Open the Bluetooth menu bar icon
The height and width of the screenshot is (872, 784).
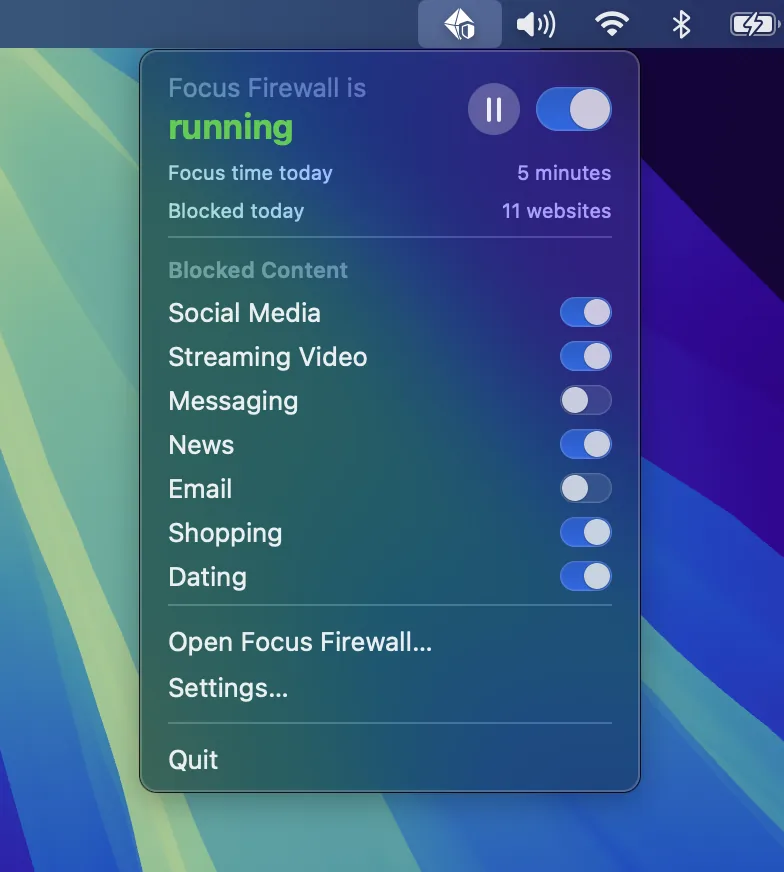pyautogui.click(x=681, y=24)
